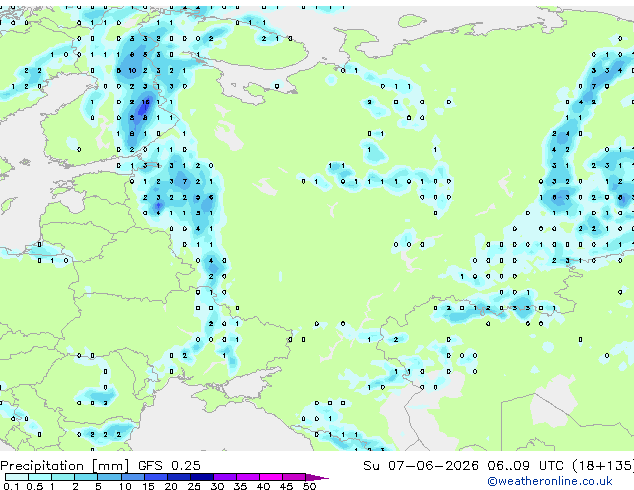Click the 20–25 mm dark blue swatch
634x490 pixels.
point(179,477)
